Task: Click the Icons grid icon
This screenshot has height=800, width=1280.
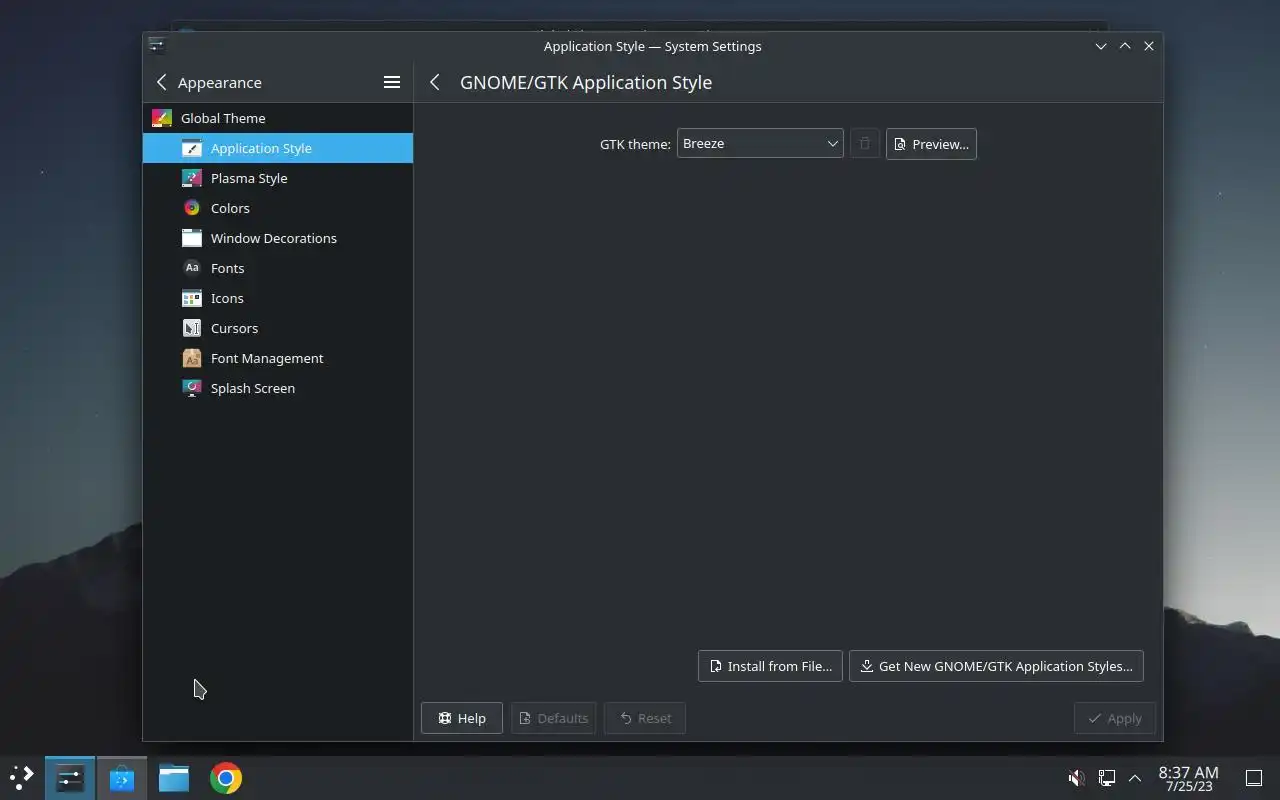Action: coord(192,298)
